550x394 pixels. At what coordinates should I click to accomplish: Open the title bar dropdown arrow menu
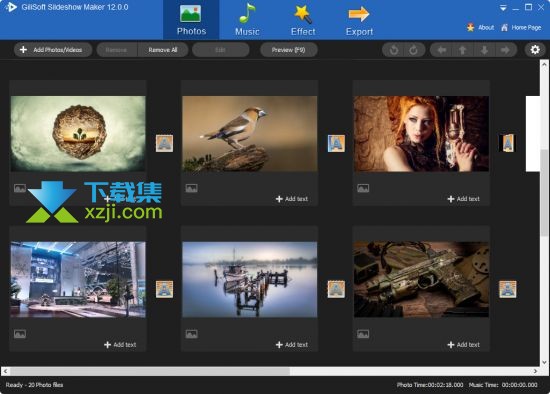(503, 8)
